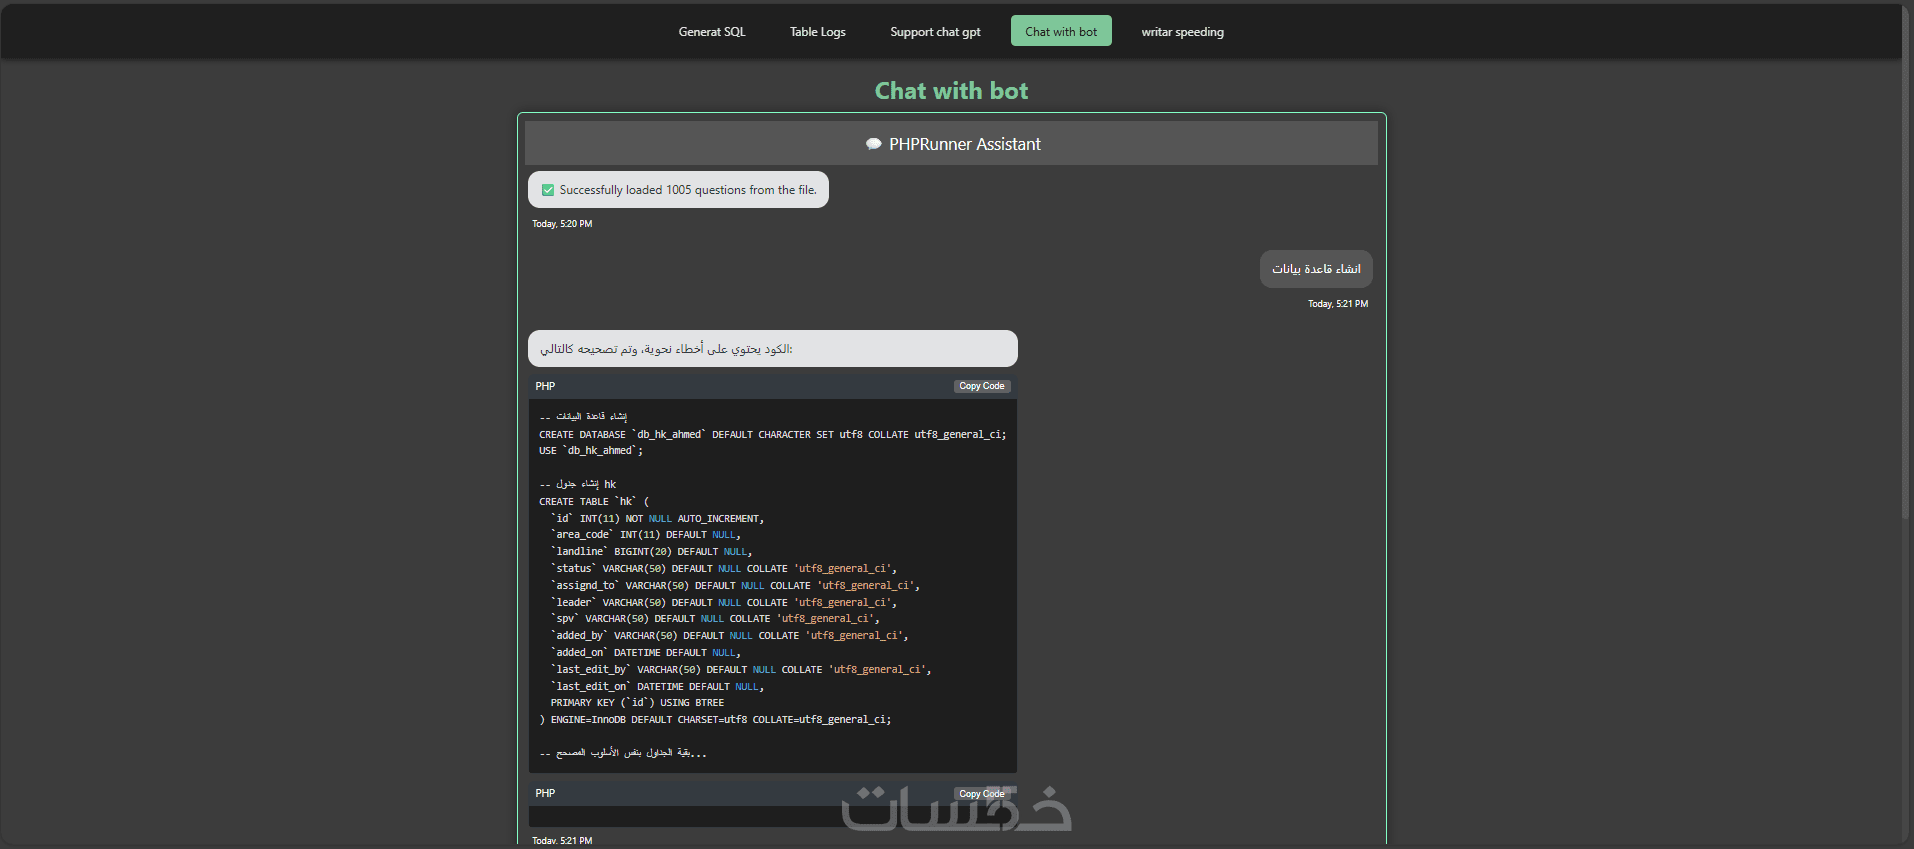
Task: Open the Support chat gpt tab
Action: click(x=935, y=32)
